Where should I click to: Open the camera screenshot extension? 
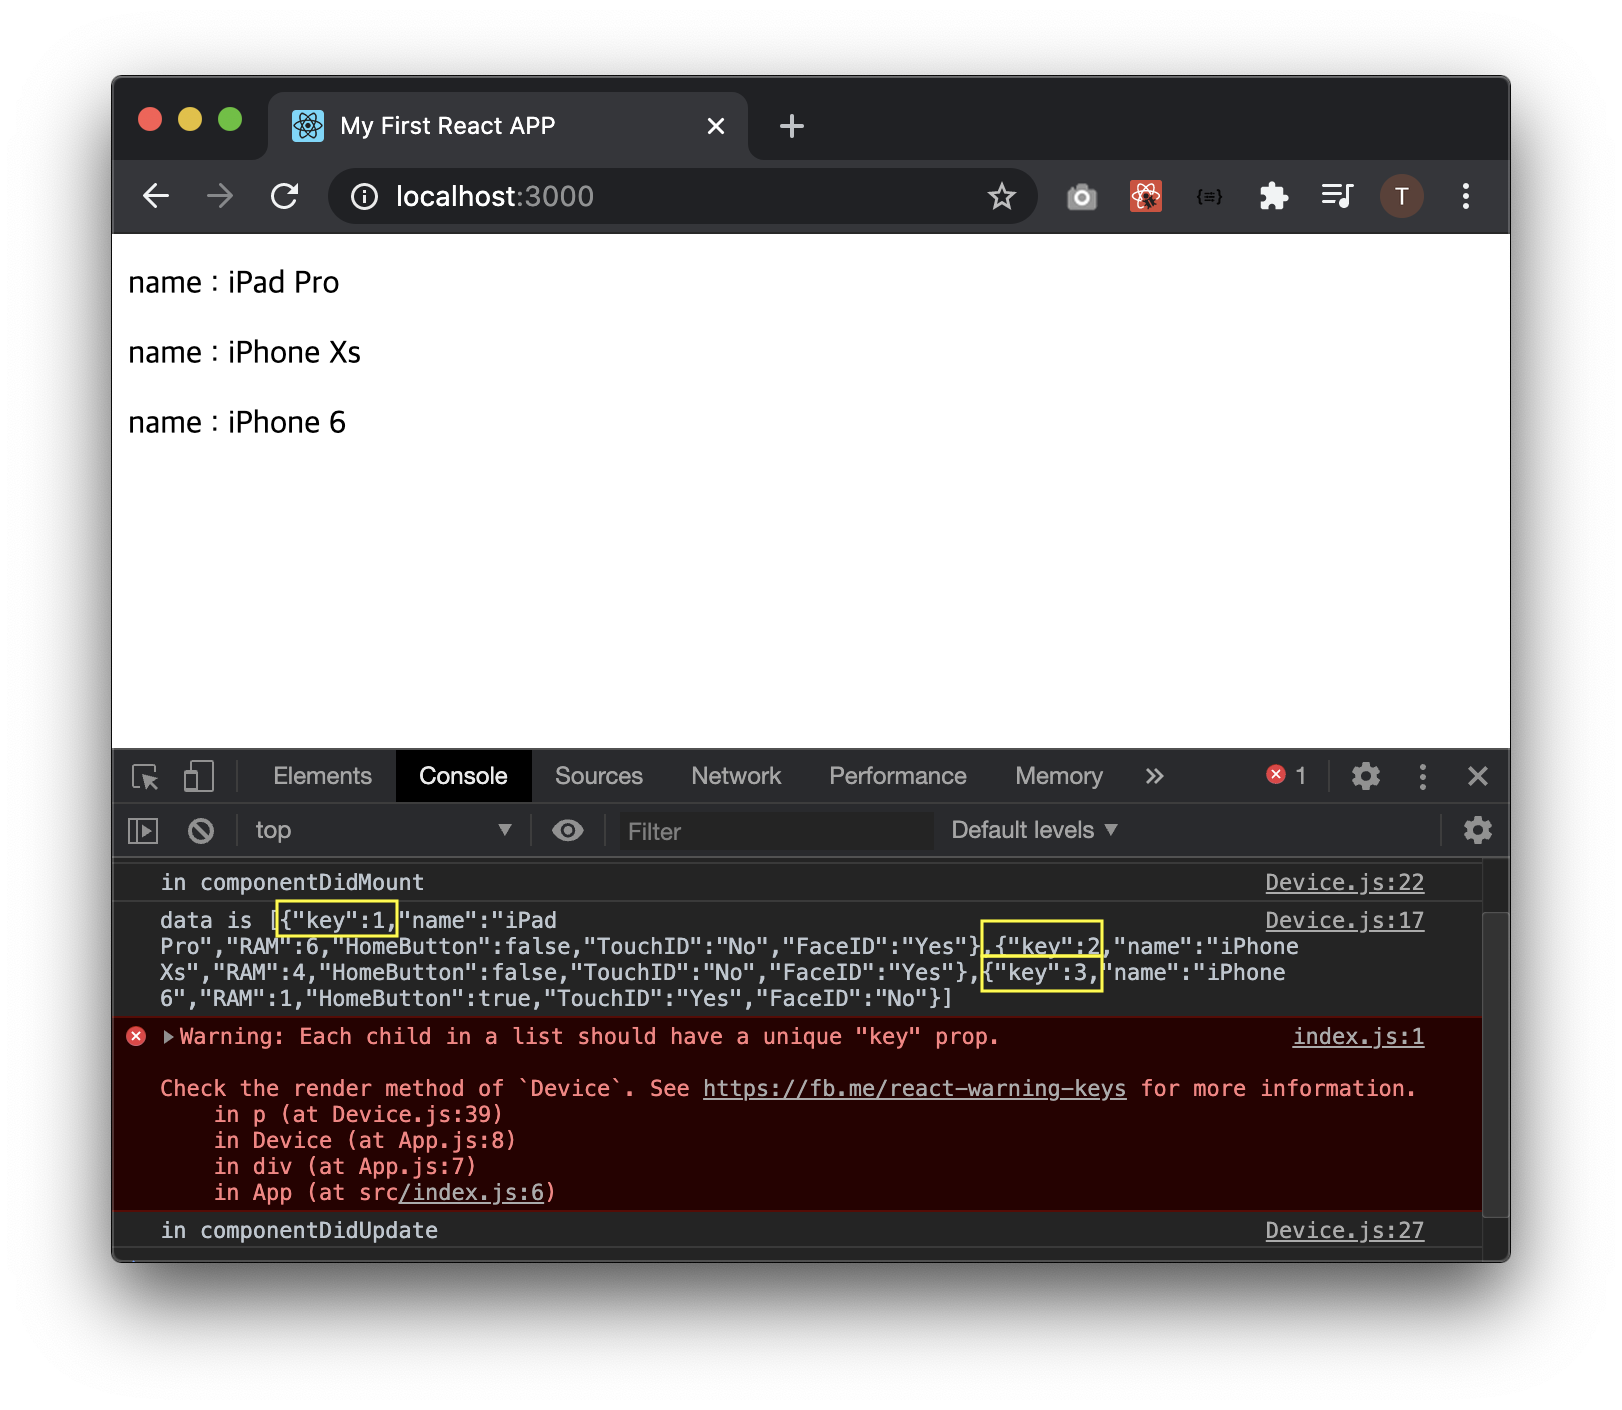pyautogui.click(x=1081, y=197)
